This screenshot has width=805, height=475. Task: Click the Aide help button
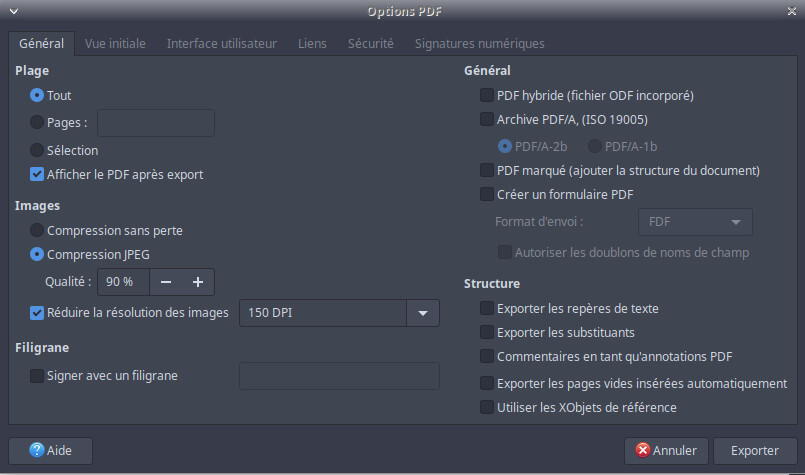point(49,450)
